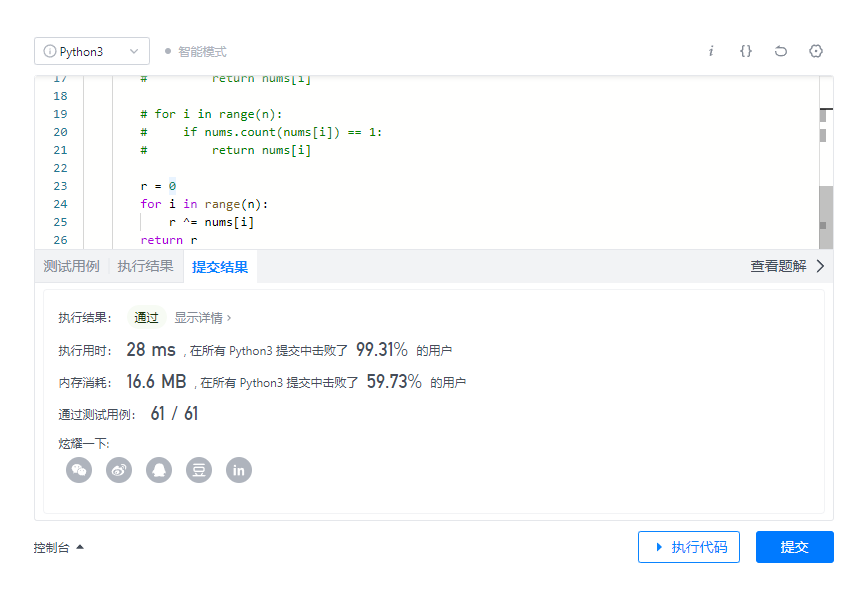Toggle the 智能模式 smart mode indicator
Screen dimensions: 853x600
coord(196,52)
